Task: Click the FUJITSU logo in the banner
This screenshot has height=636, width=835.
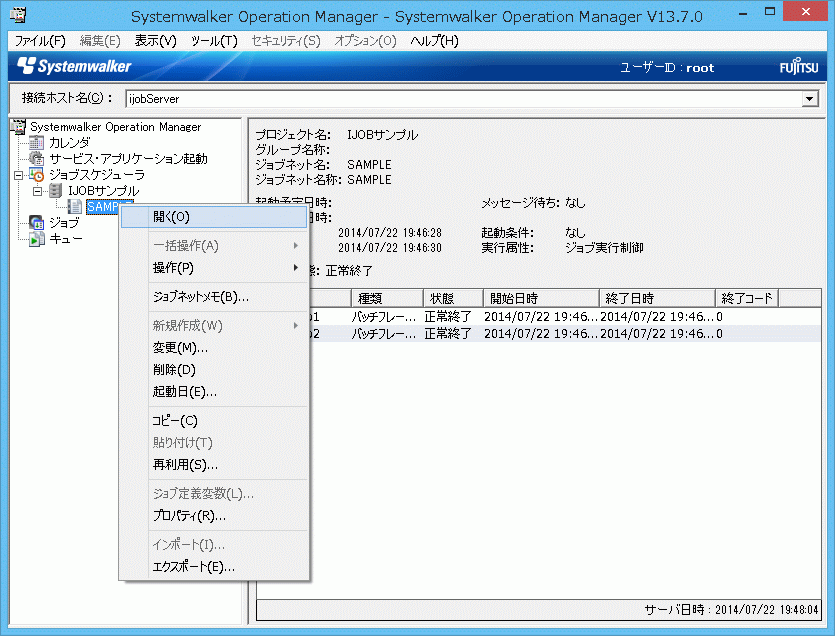Action: pos(799,67)
